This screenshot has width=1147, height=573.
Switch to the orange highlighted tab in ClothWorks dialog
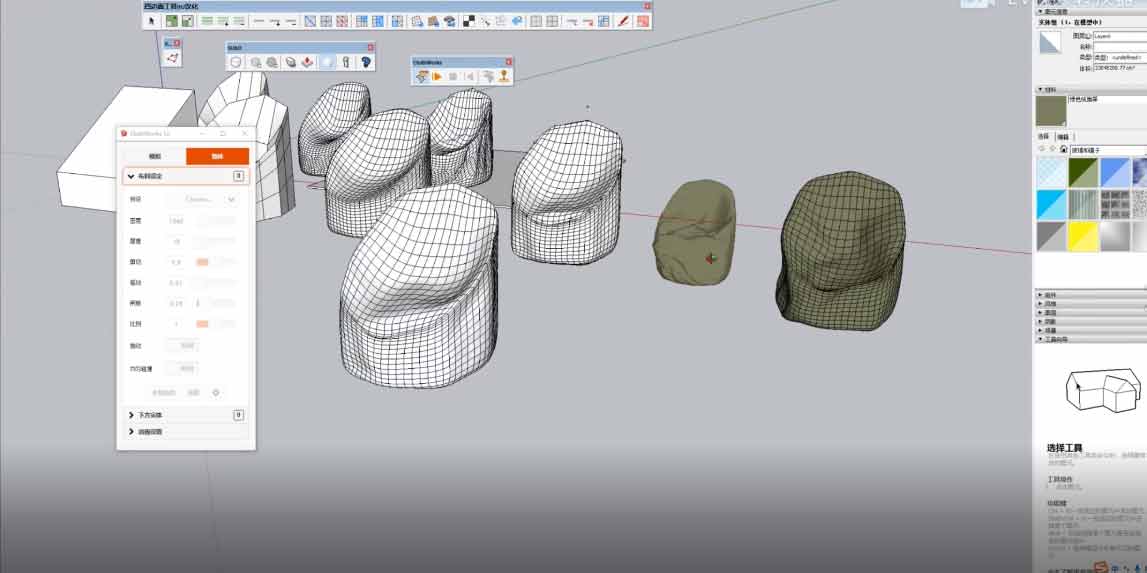tap(217, 156)
